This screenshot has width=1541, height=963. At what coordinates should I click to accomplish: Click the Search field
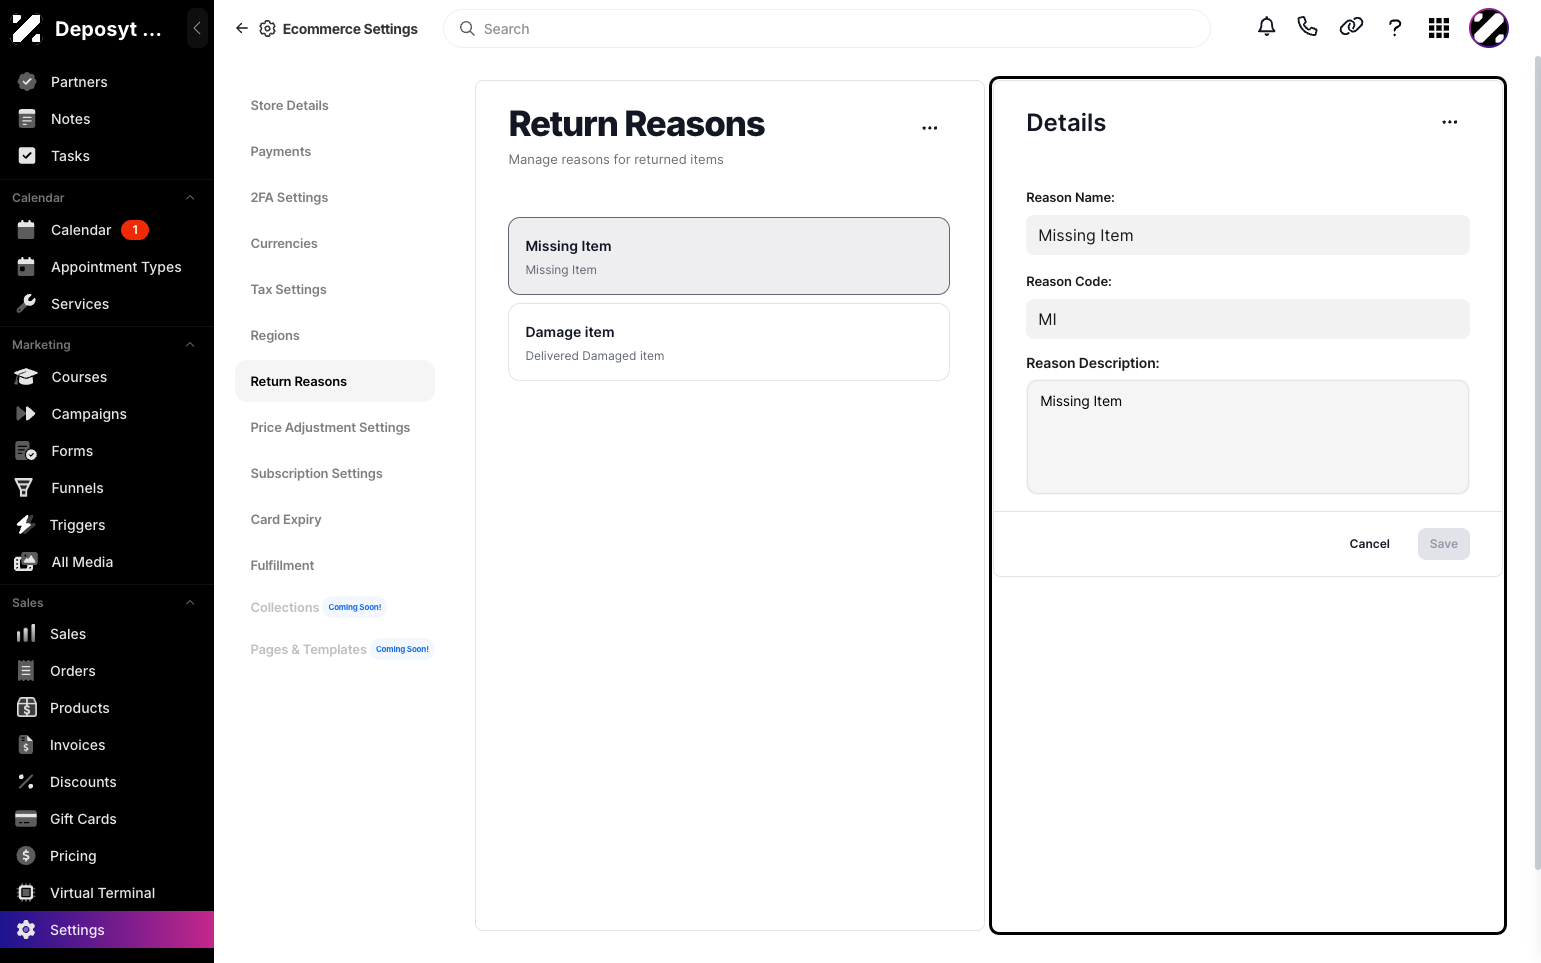coord(827,29)
